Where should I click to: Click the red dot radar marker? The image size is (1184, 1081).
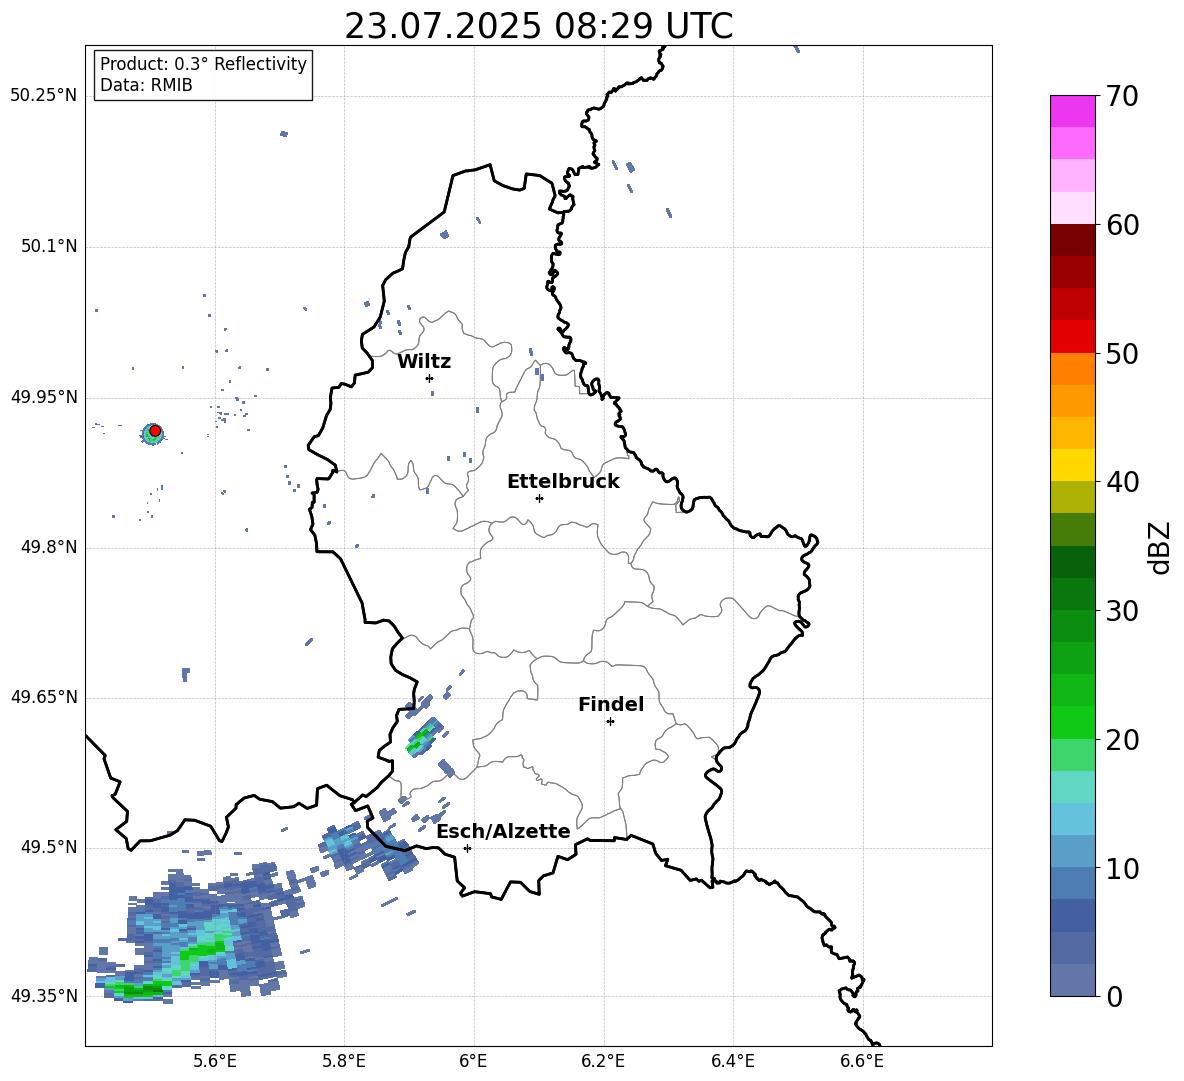(x=155, y=430)
